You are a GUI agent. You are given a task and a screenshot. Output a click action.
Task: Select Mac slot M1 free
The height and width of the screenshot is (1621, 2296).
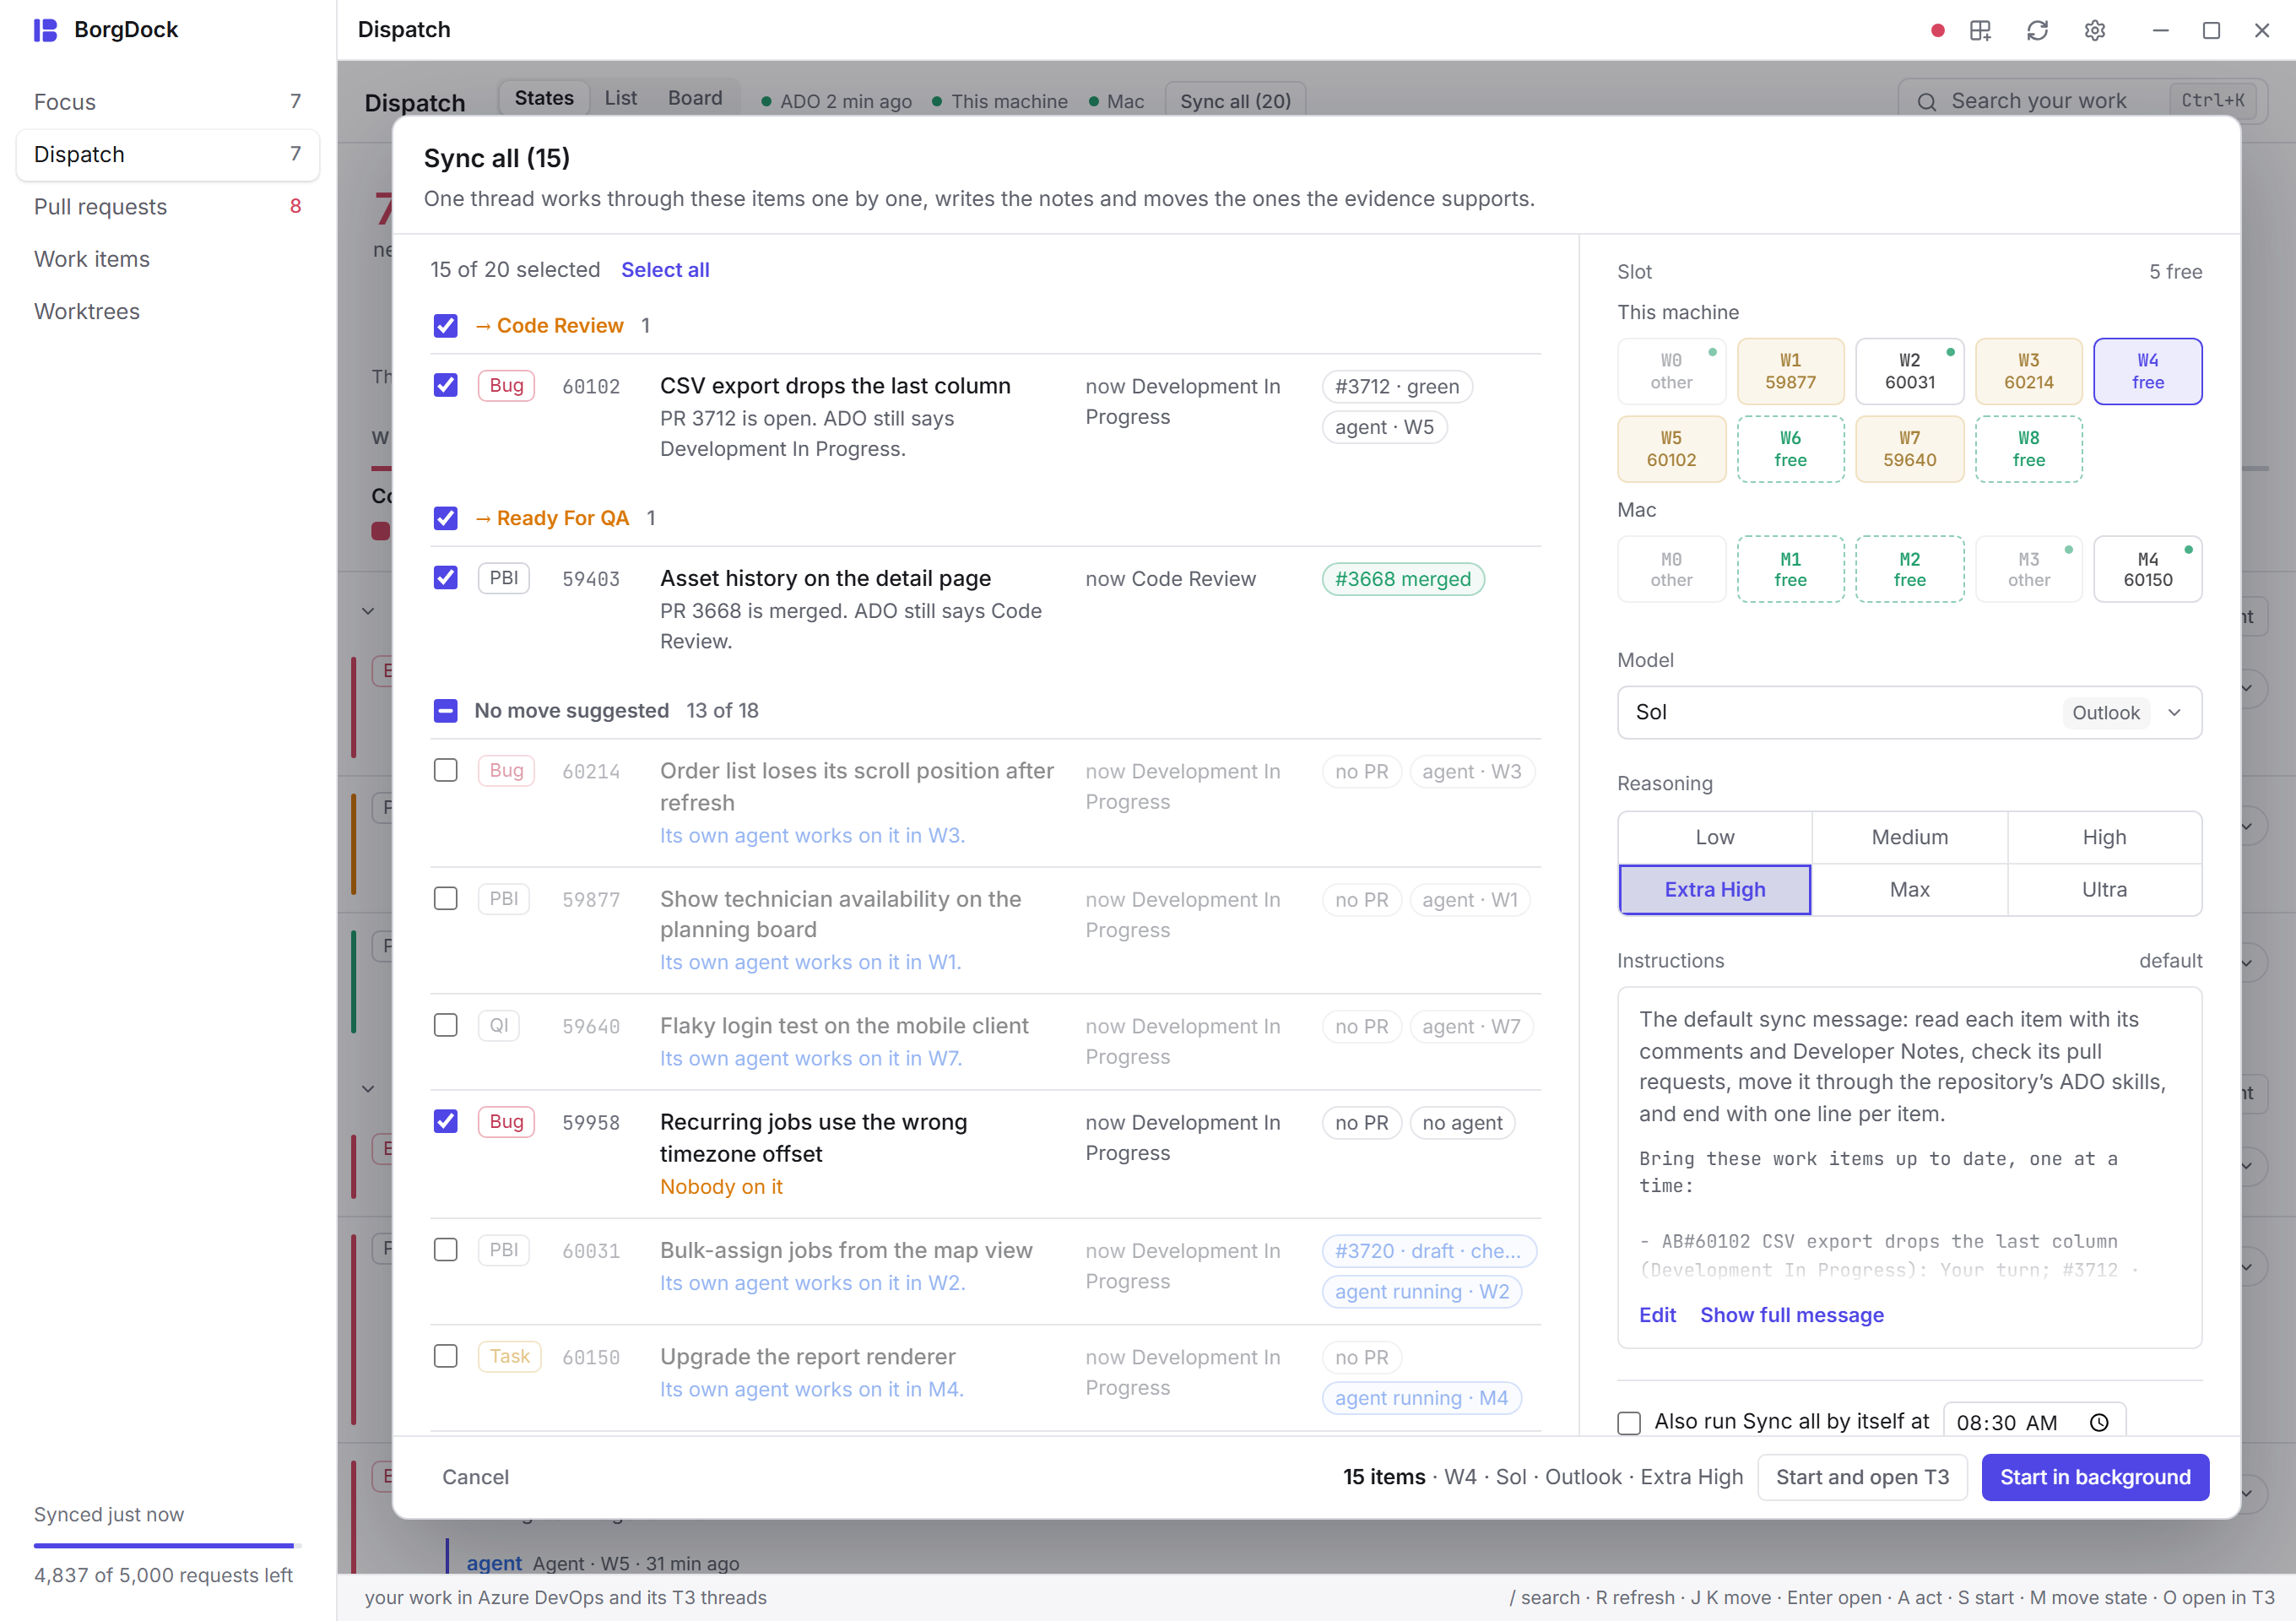click(x=1790, y=569)
